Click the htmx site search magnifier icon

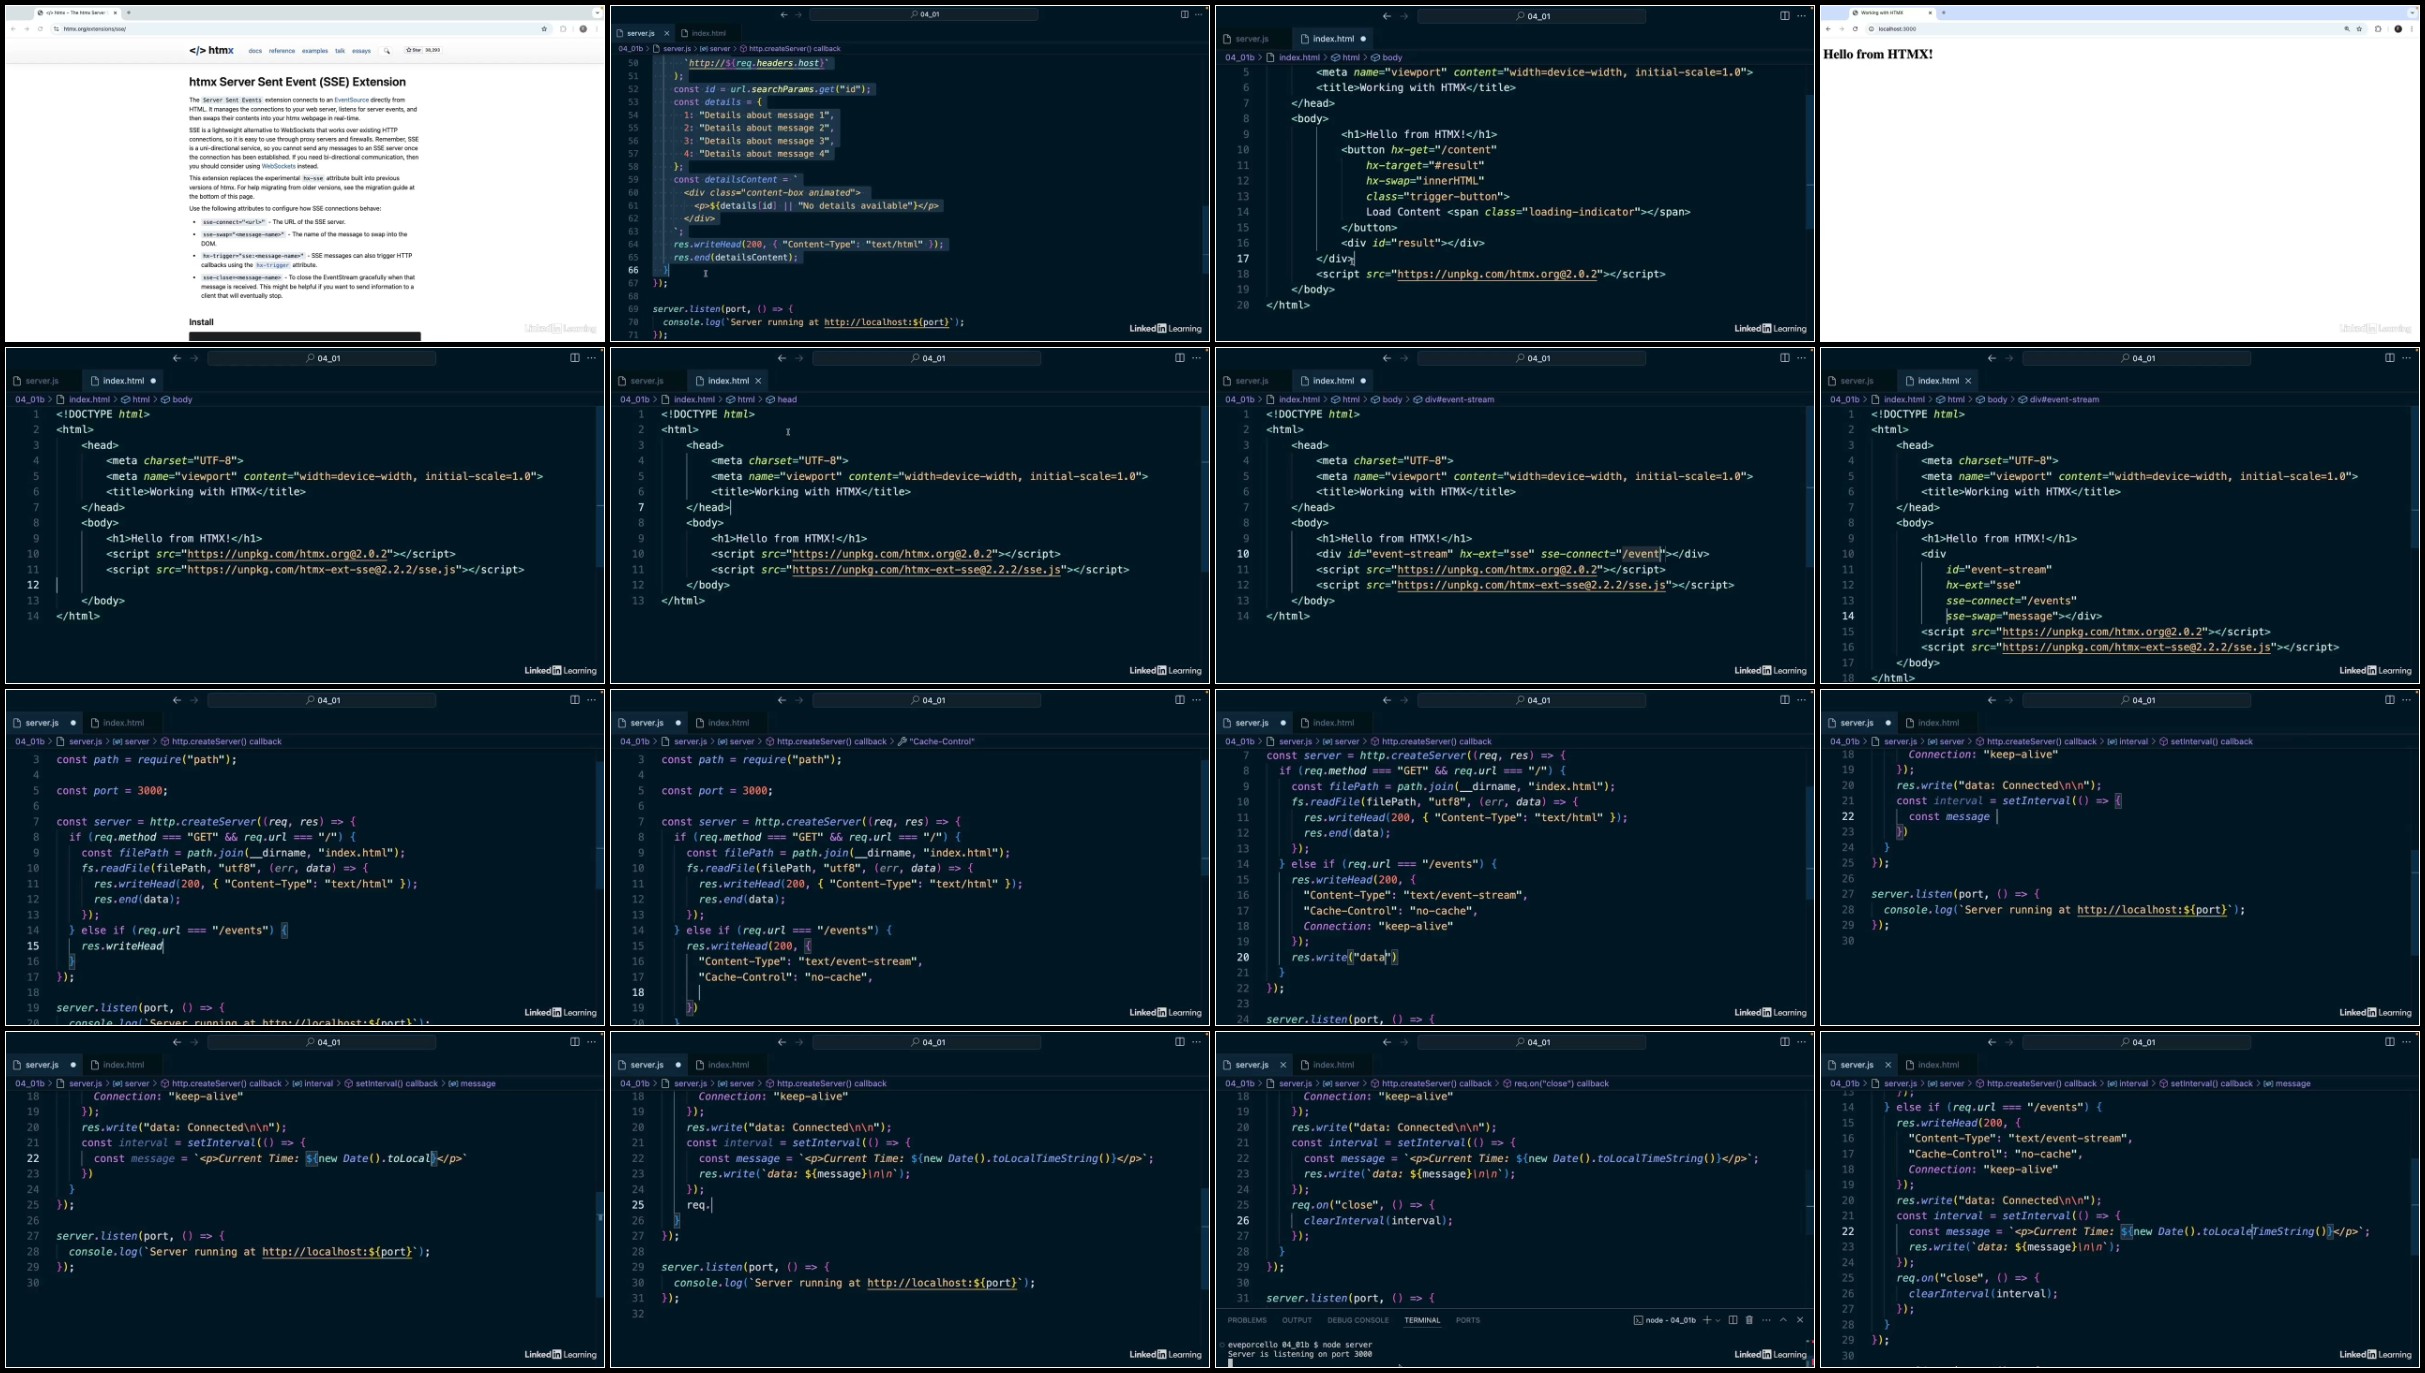pyautogui.click(x=387, y=51)
